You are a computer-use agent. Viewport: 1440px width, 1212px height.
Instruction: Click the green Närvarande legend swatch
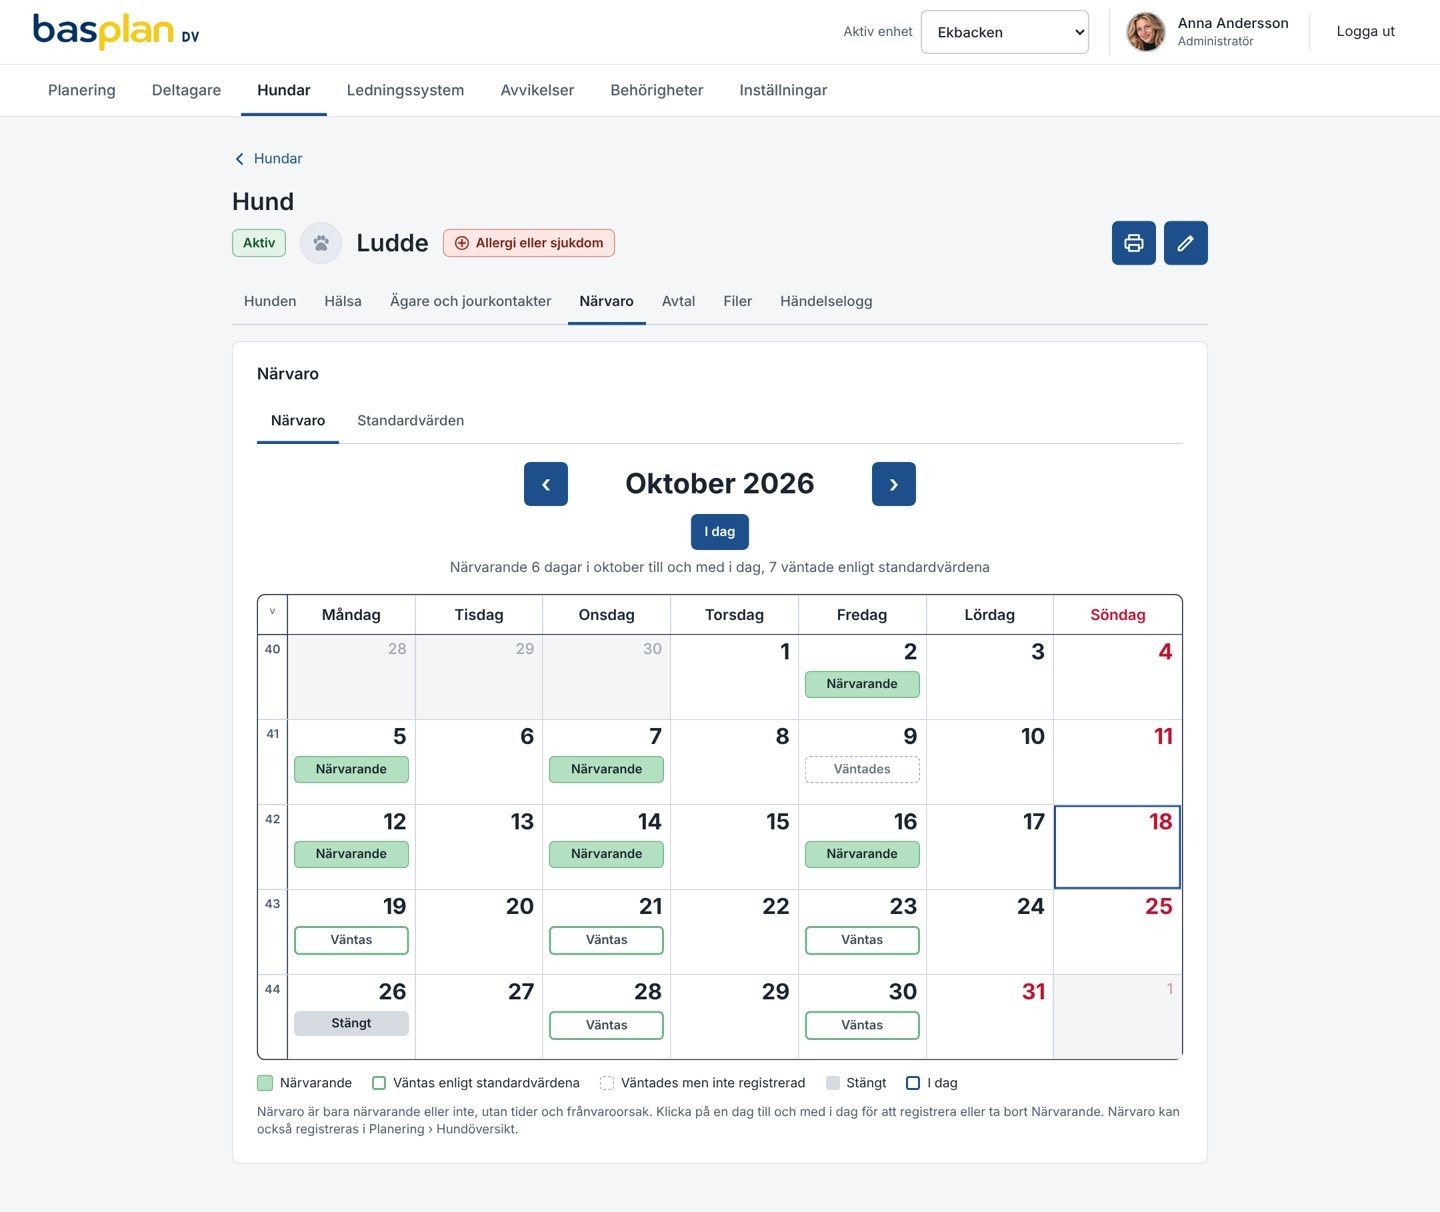pyautogui.click(x=265, y=1083)
